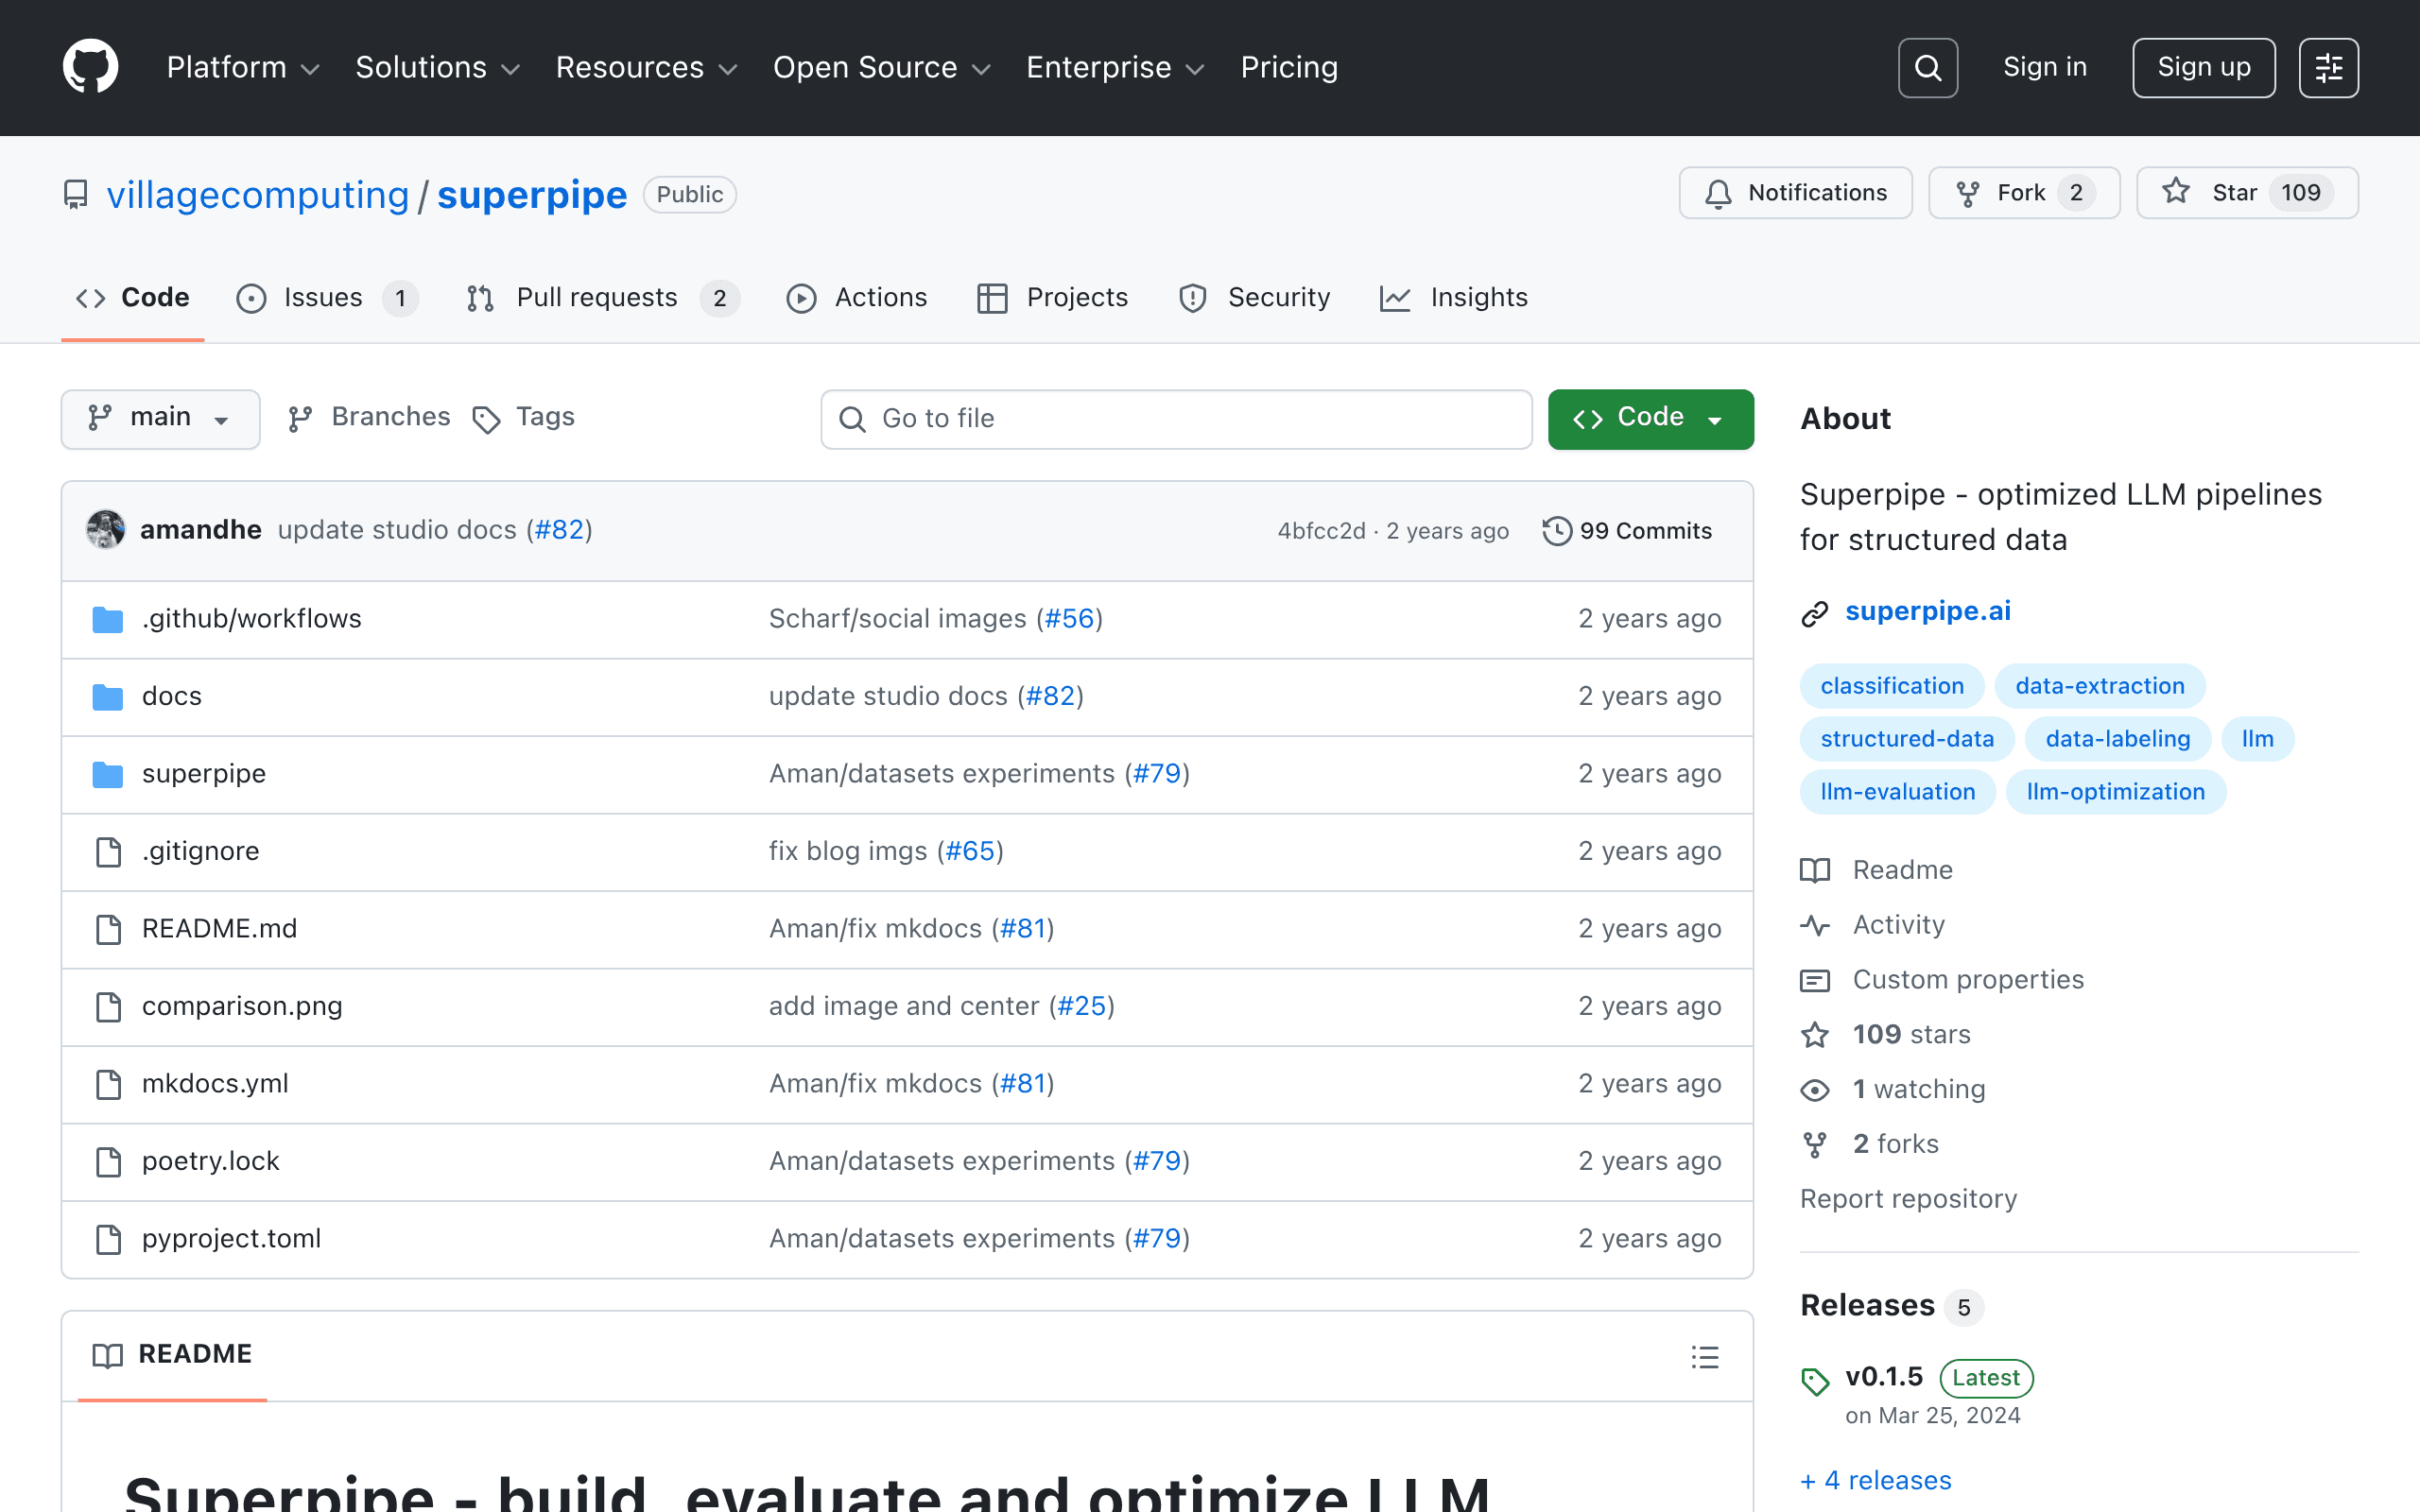The image size is (2420, 1512).
Task: Click the eye icon beside 1 watching
Action: point(1815,1090)
